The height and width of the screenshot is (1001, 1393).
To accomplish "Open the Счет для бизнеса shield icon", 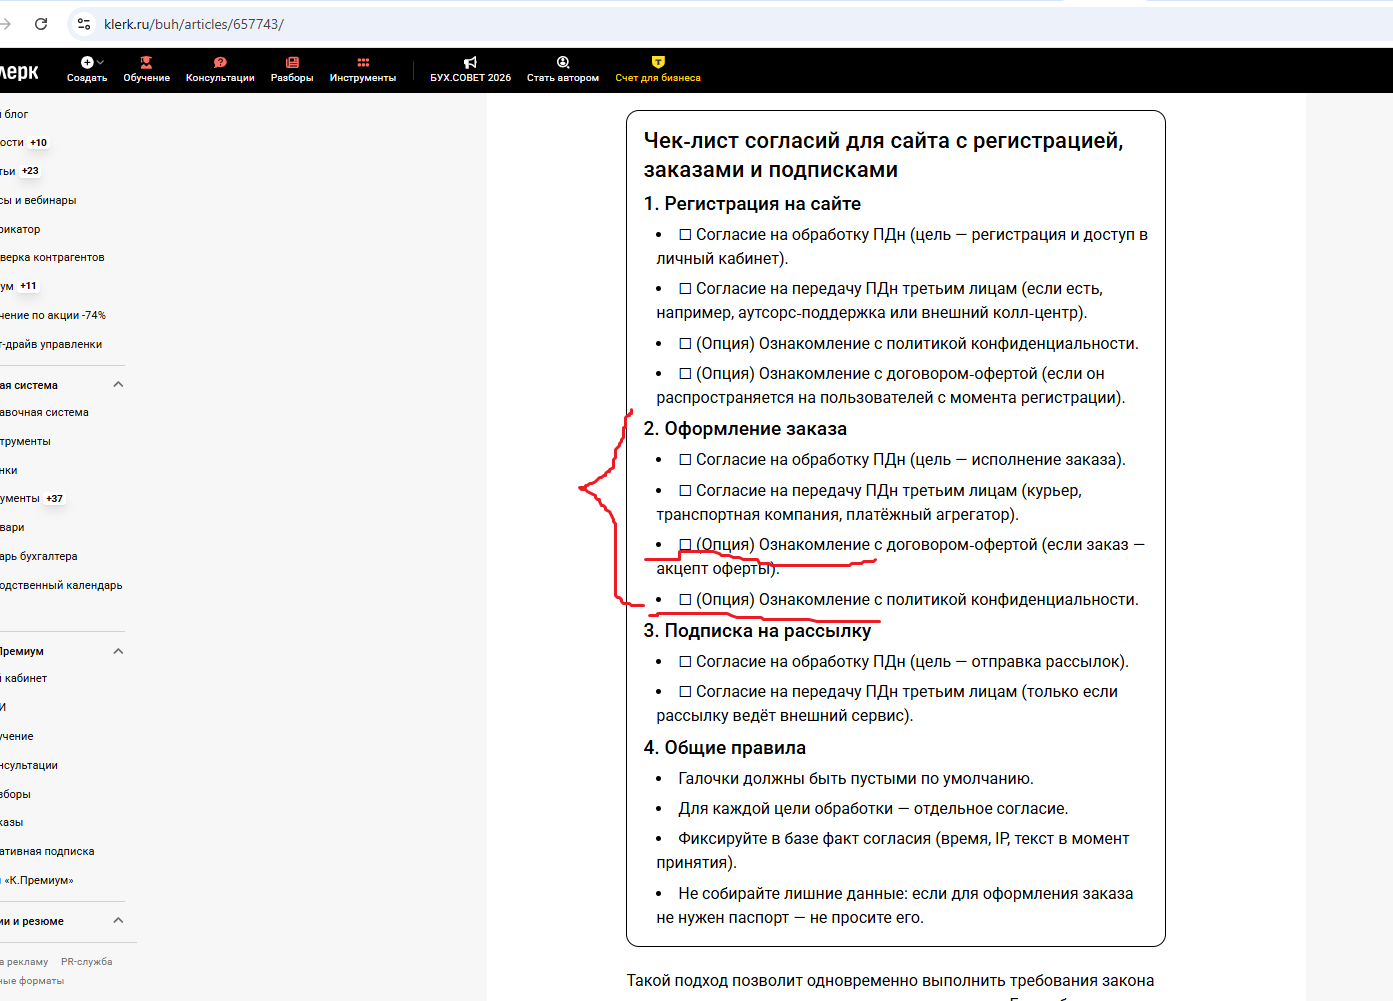I will coord(658,63).
